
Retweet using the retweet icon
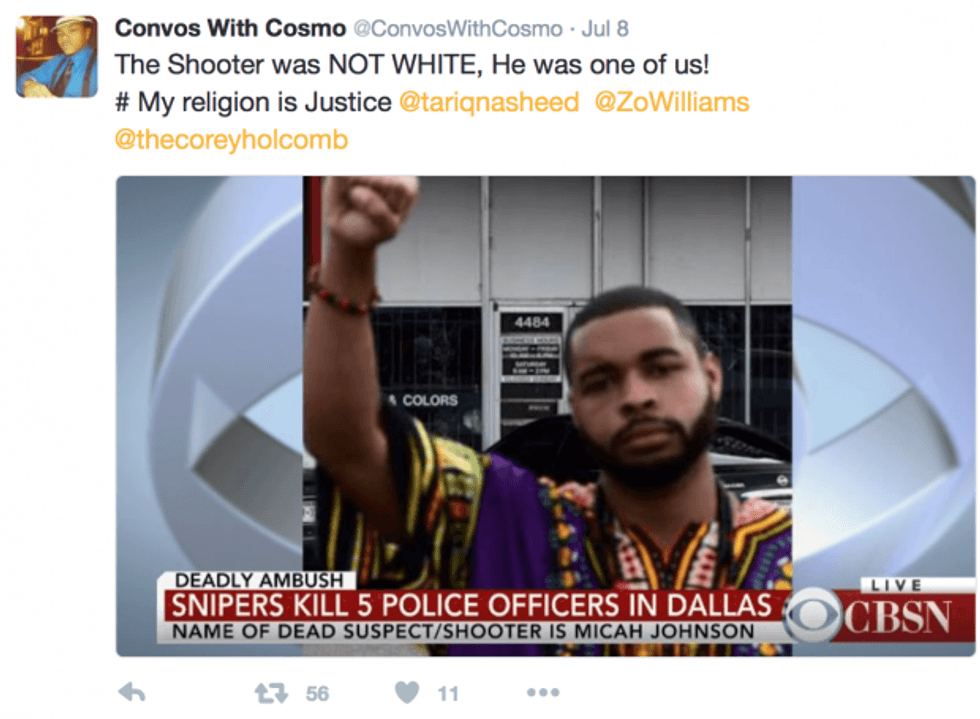pos(271,693)
